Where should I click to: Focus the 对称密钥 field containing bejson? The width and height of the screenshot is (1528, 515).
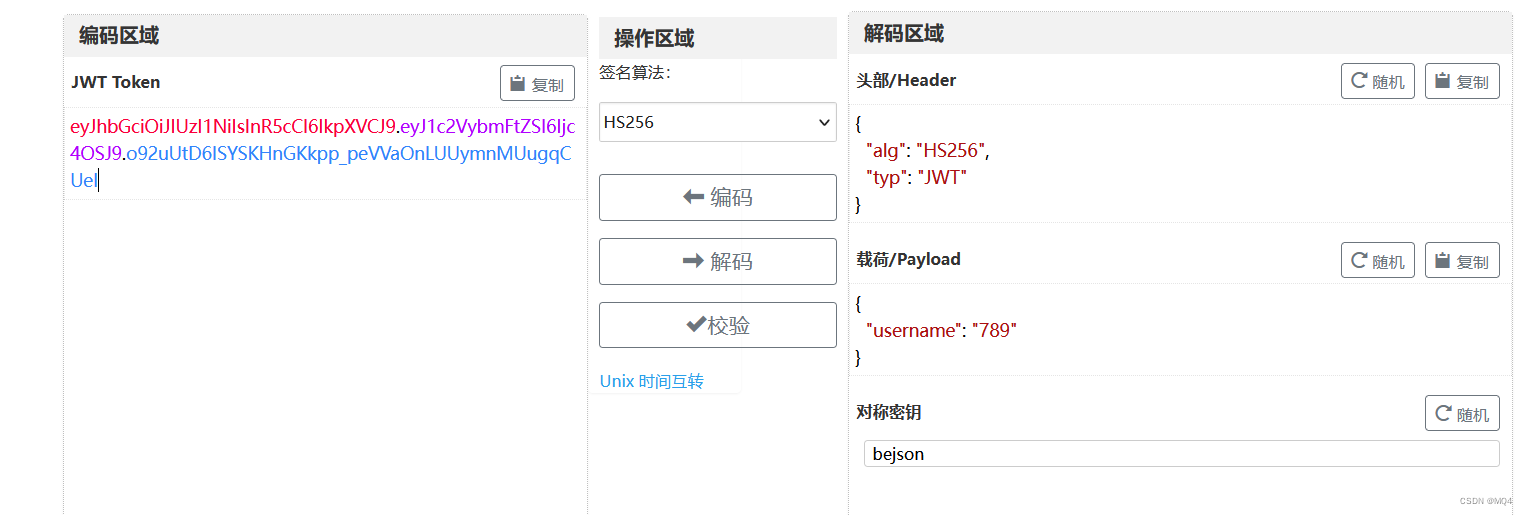(1180, 454)
